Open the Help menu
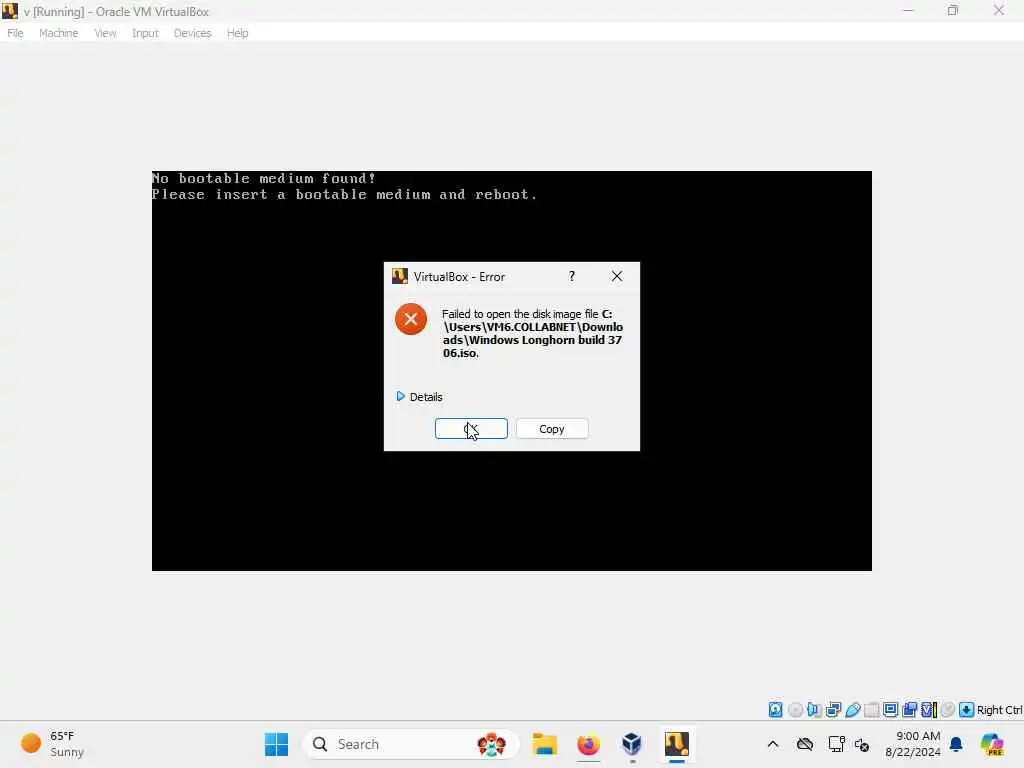Screen dimensions: 1024x768 (x=238, y=33)
